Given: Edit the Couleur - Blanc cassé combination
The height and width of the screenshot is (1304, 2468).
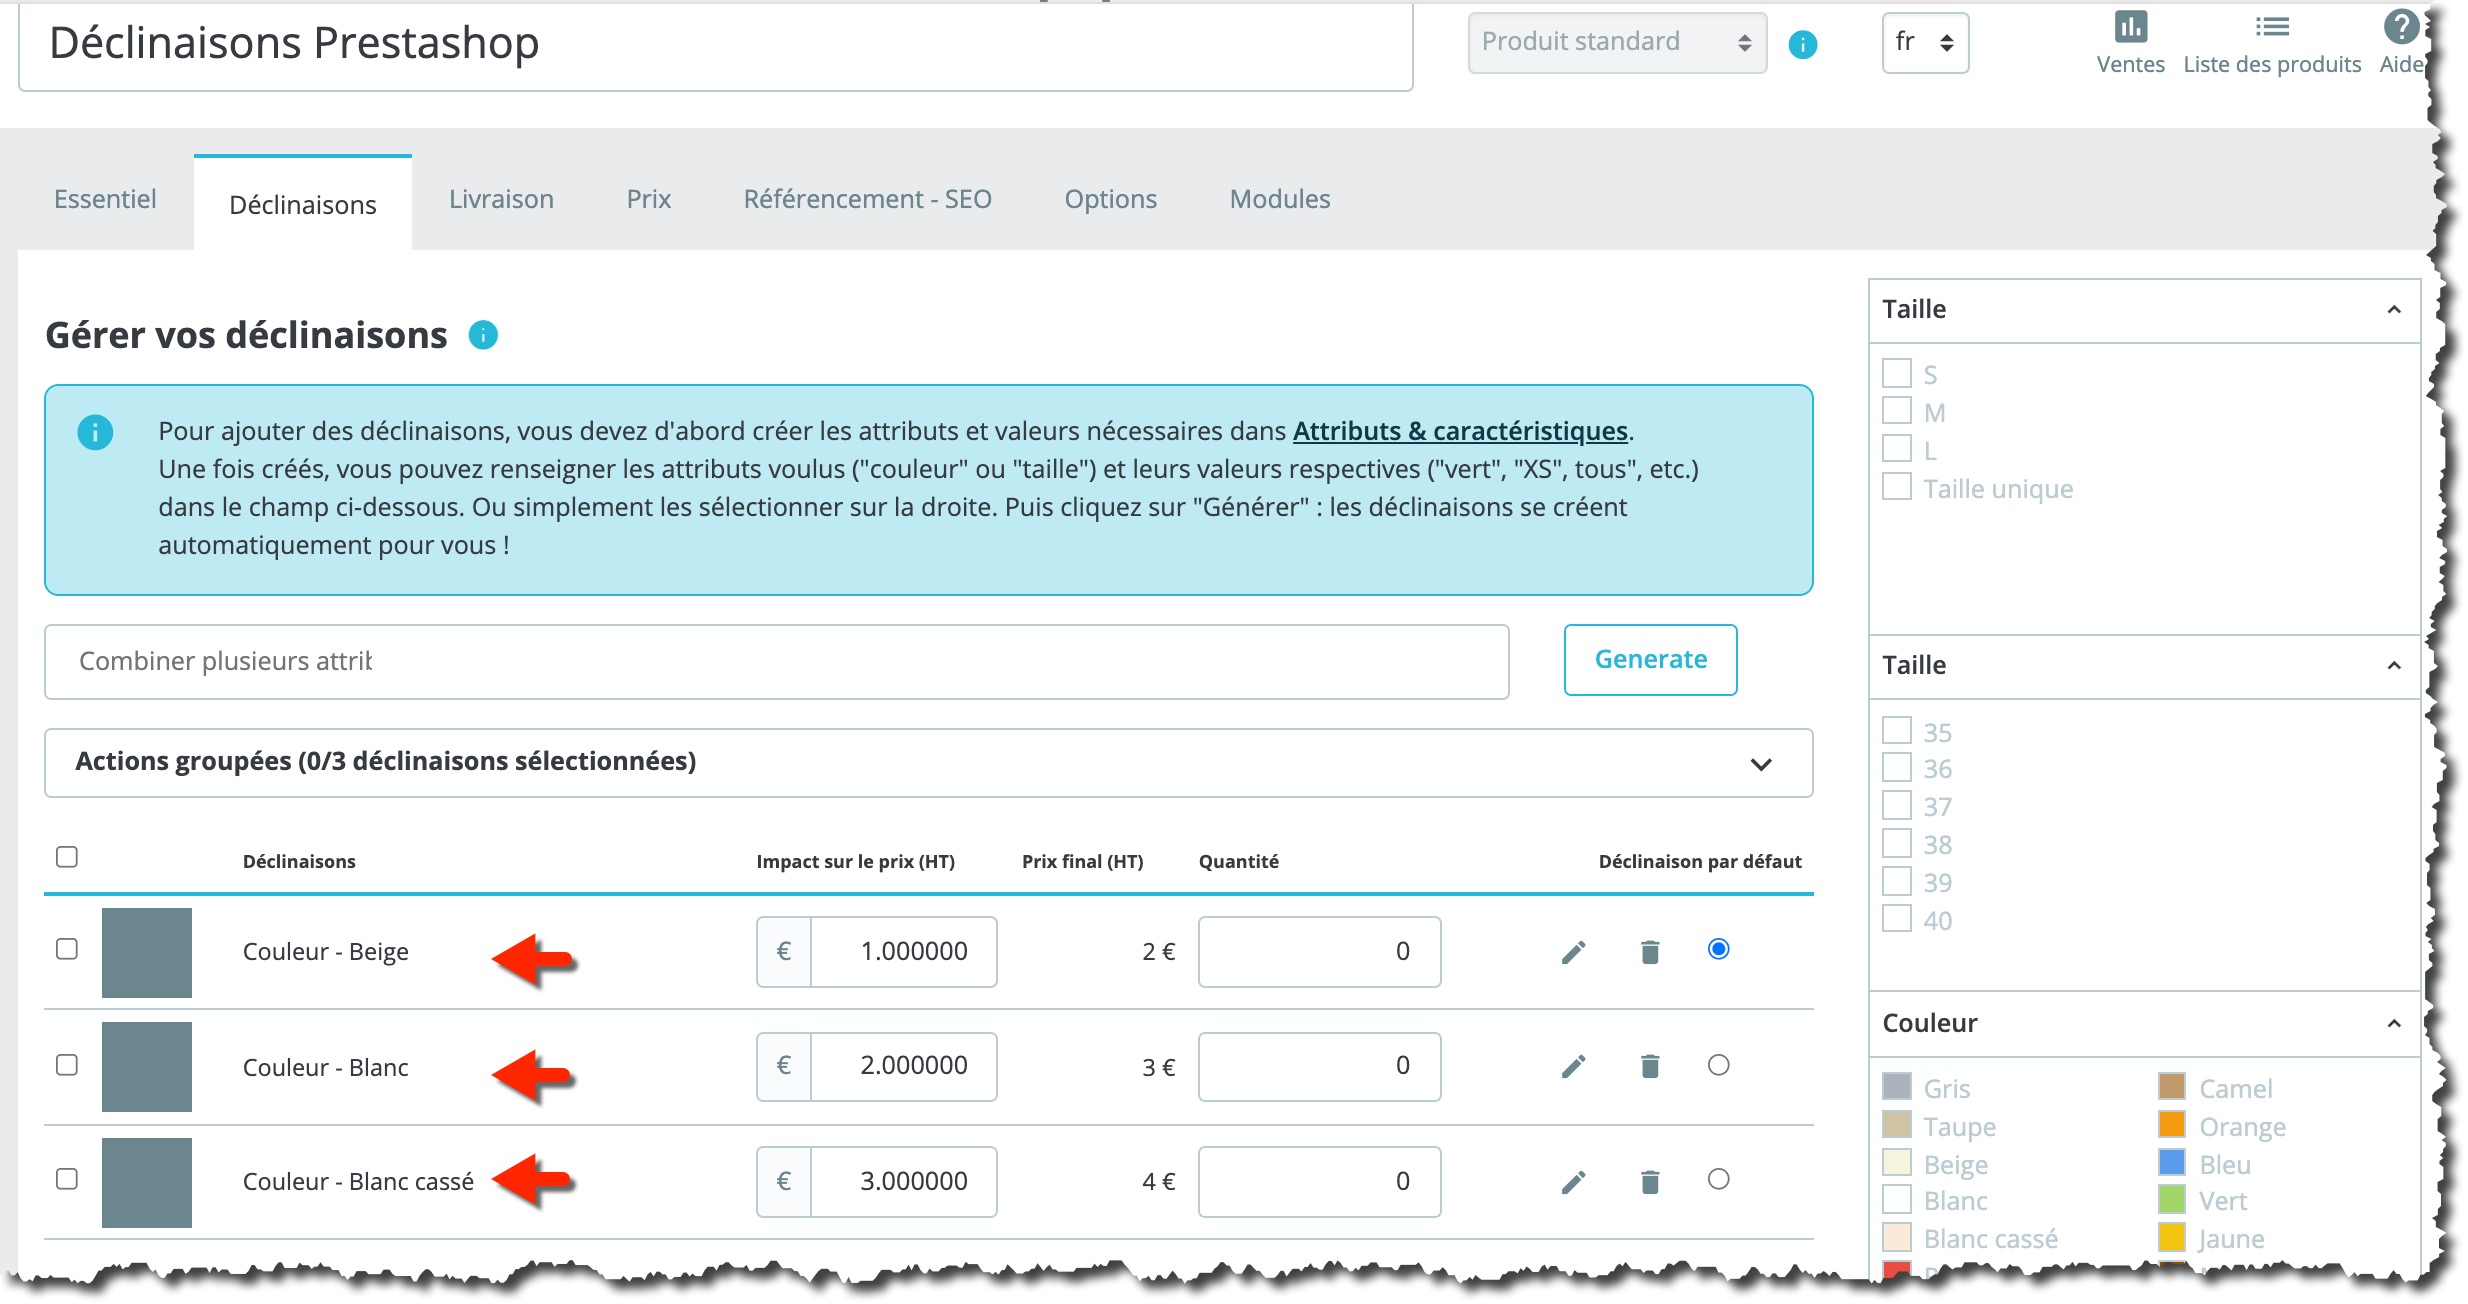Looking at the screenshot, I should (x=1573, y=1182).
